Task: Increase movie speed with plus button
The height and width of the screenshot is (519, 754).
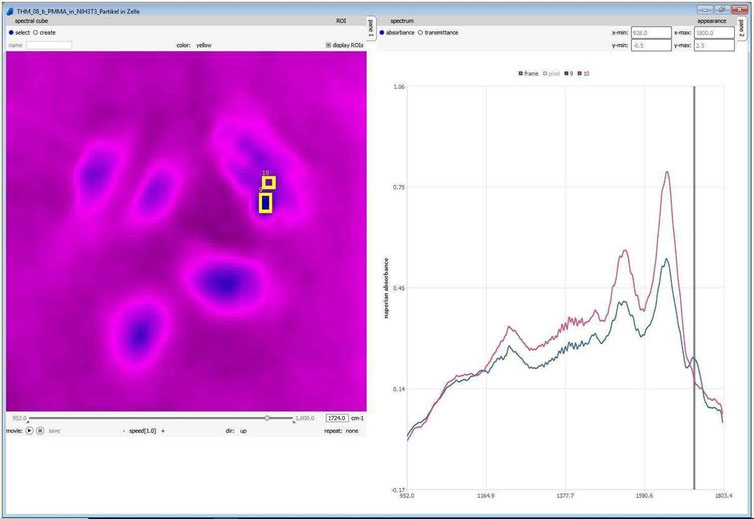Action: click(163, 430)
